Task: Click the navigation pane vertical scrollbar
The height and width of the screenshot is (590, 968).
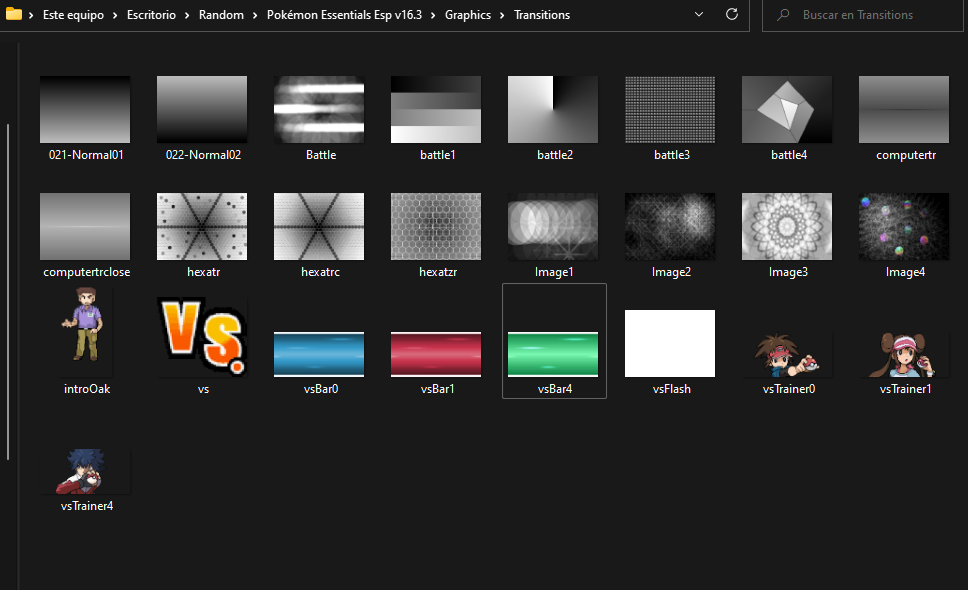Action: coord(8,290)
